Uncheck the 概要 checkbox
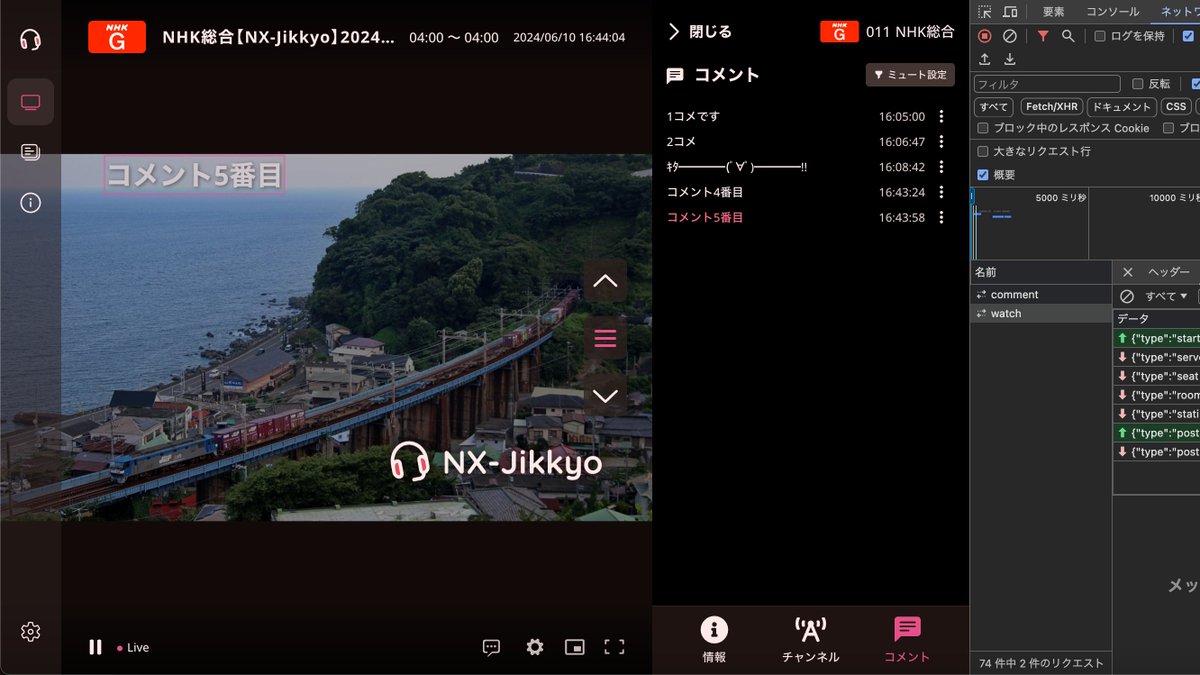The width and height of the screenshot is (1200, 675). click(983, 175)
